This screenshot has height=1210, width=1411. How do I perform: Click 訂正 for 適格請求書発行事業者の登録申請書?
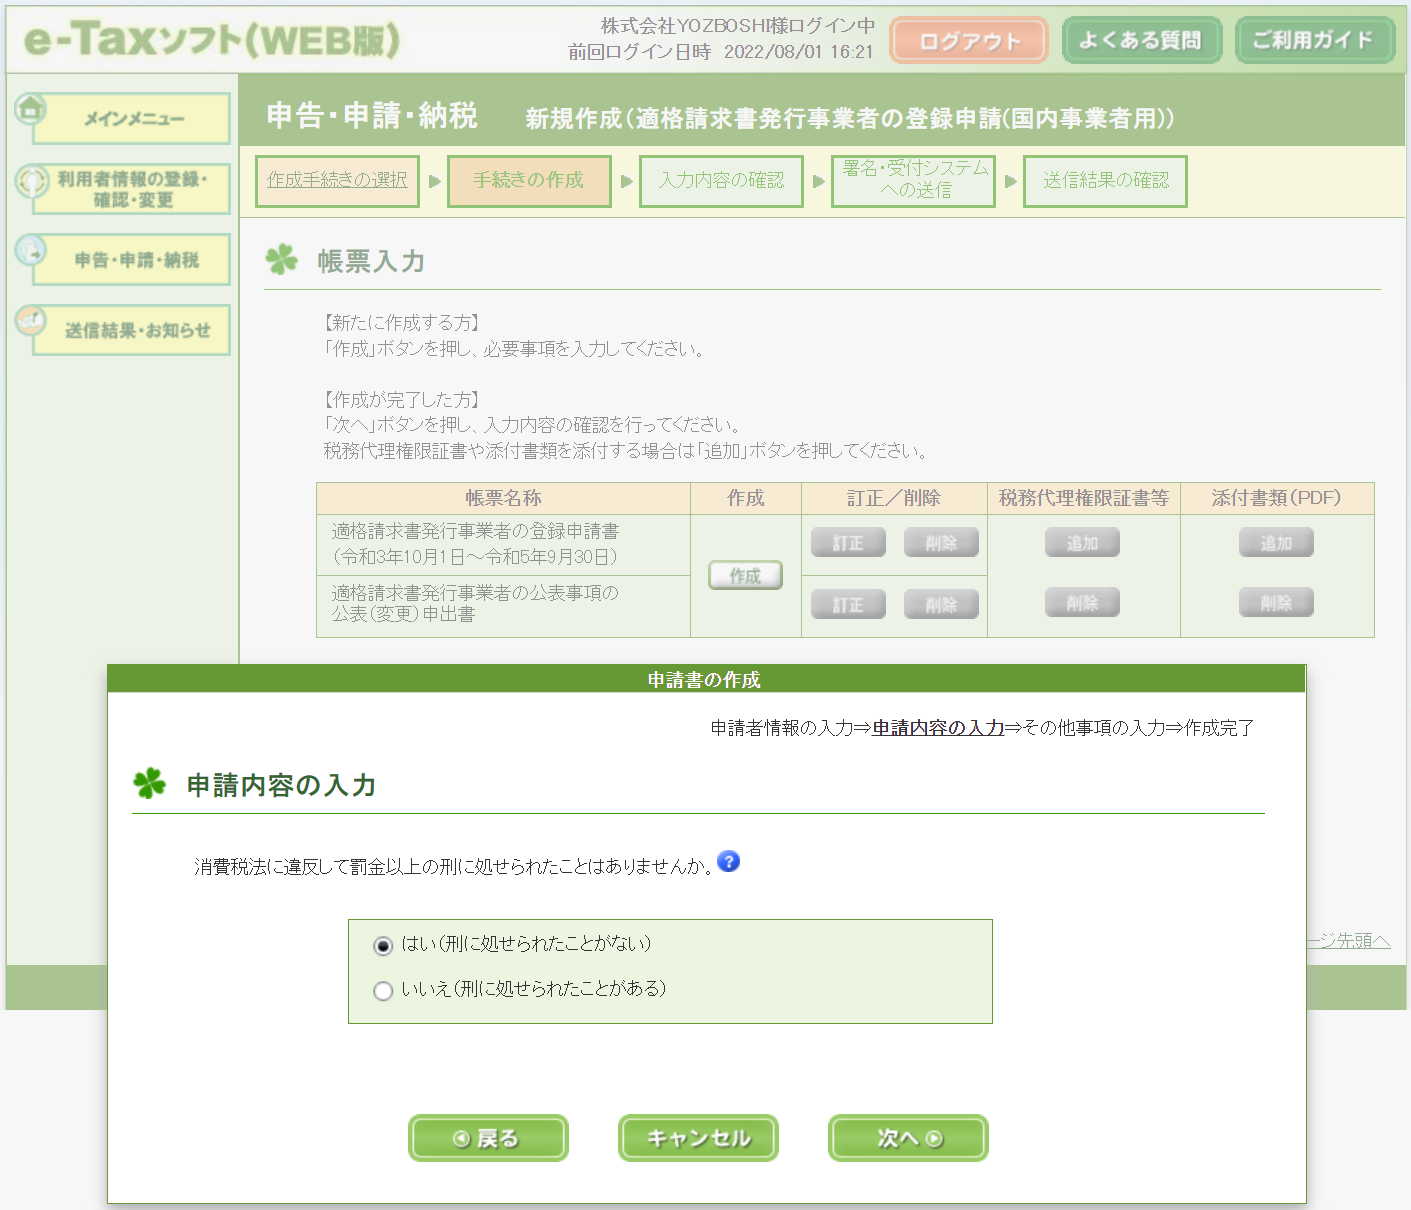pos(848,543)
